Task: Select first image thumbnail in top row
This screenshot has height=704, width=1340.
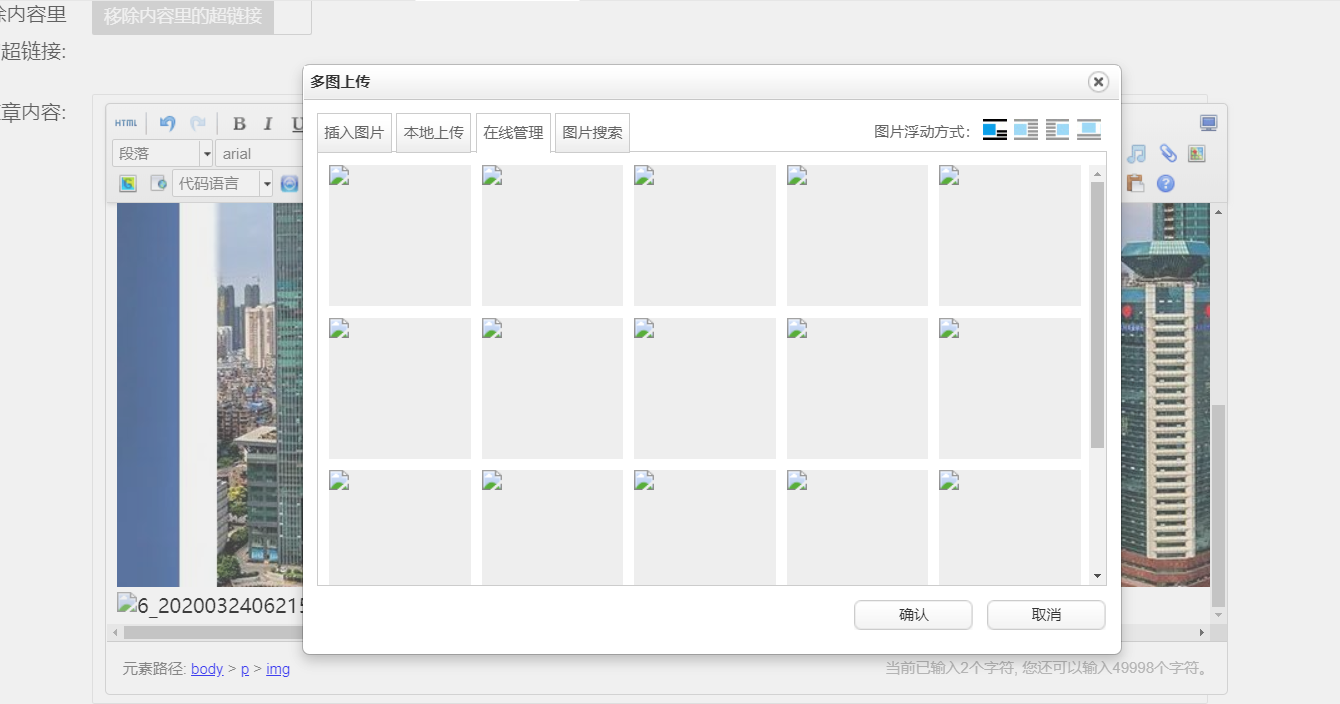Action: (400, 235)
